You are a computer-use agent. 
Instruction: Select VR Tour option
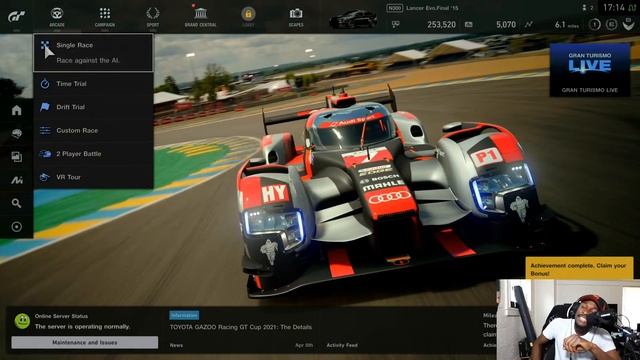(x=93, y=177)
